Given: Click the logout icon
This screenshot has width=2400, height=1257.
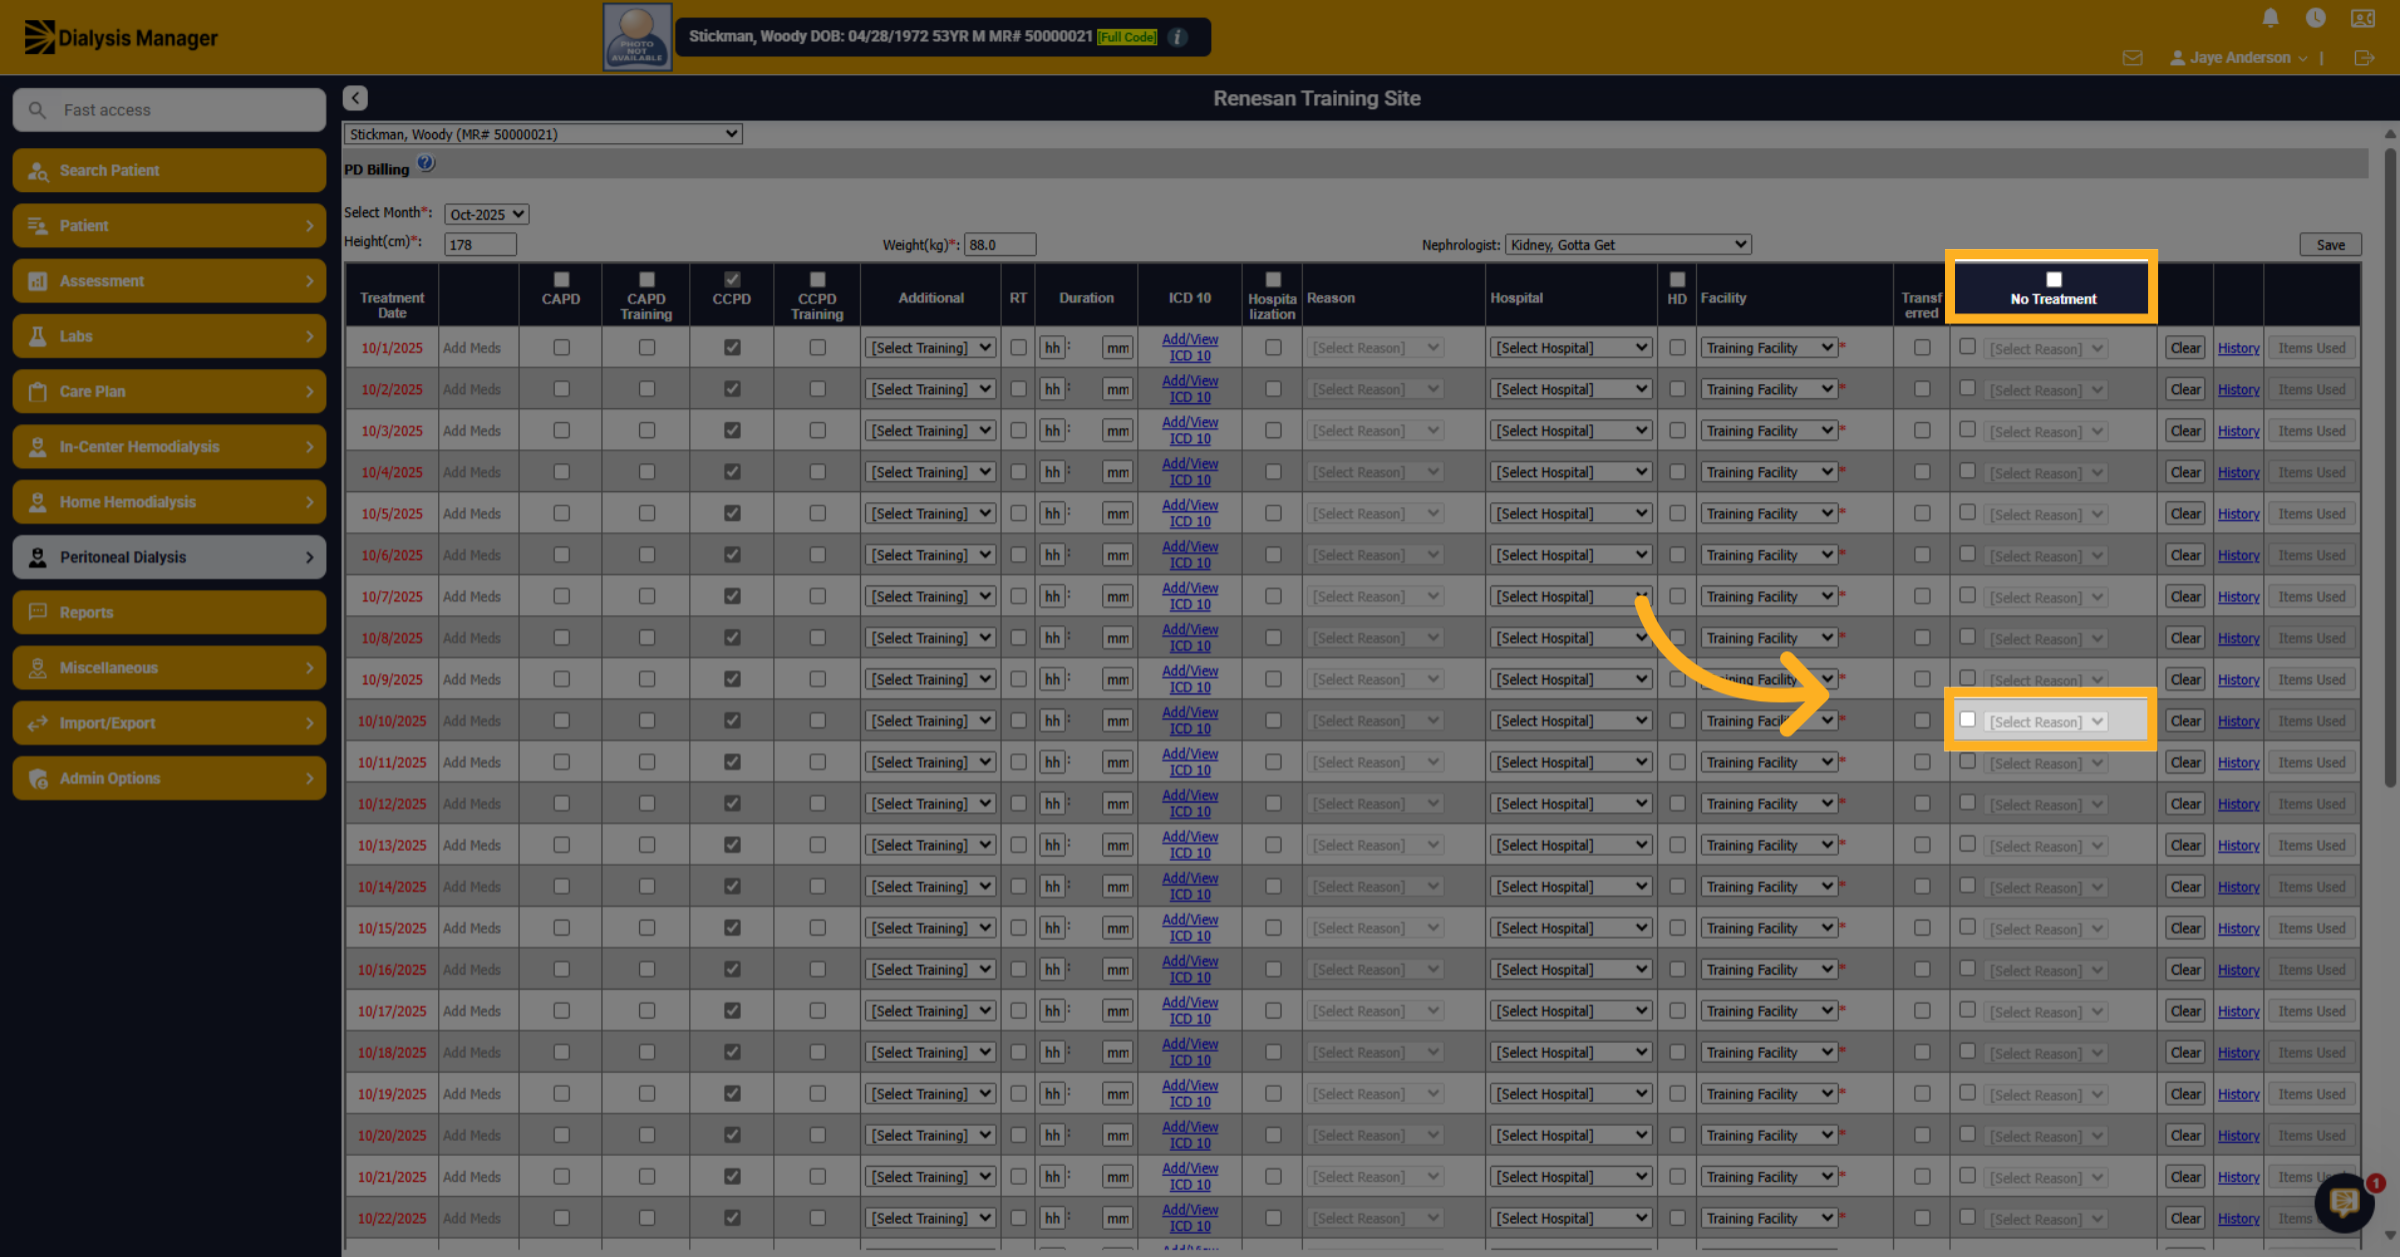Looking at the screenshot, I should coord(2364,58).
